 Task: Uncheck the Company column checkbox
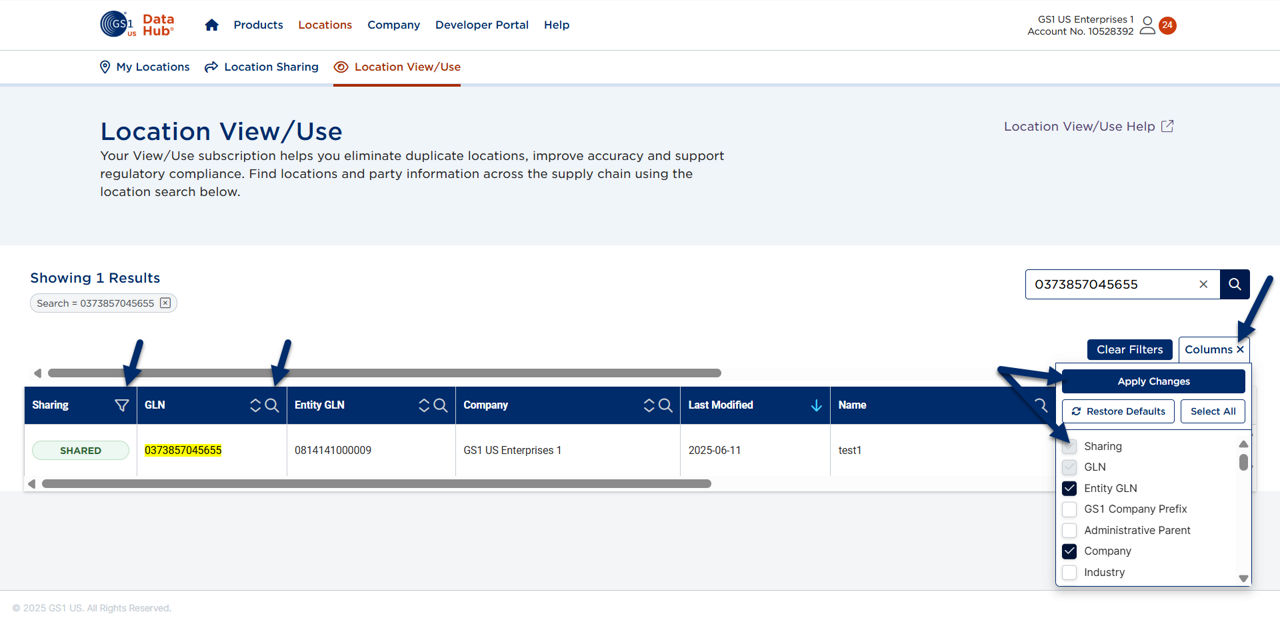click(1069, 551)
